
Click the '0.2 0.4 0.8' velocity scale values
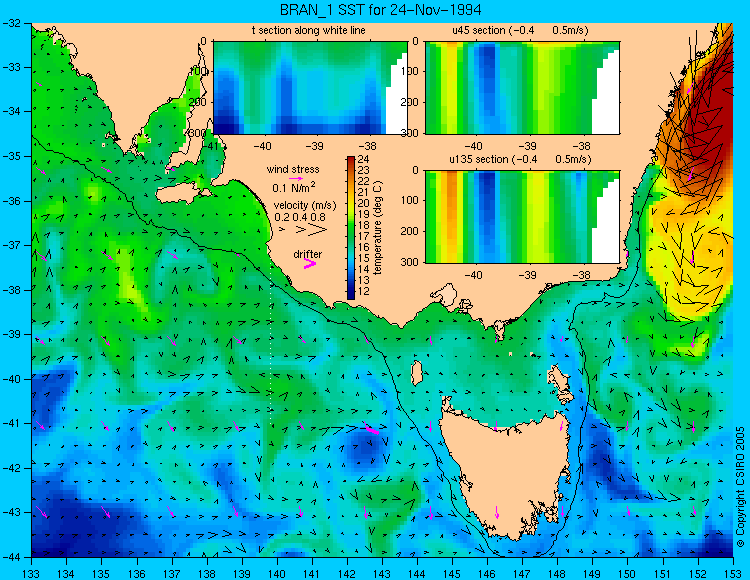(300, 217)
